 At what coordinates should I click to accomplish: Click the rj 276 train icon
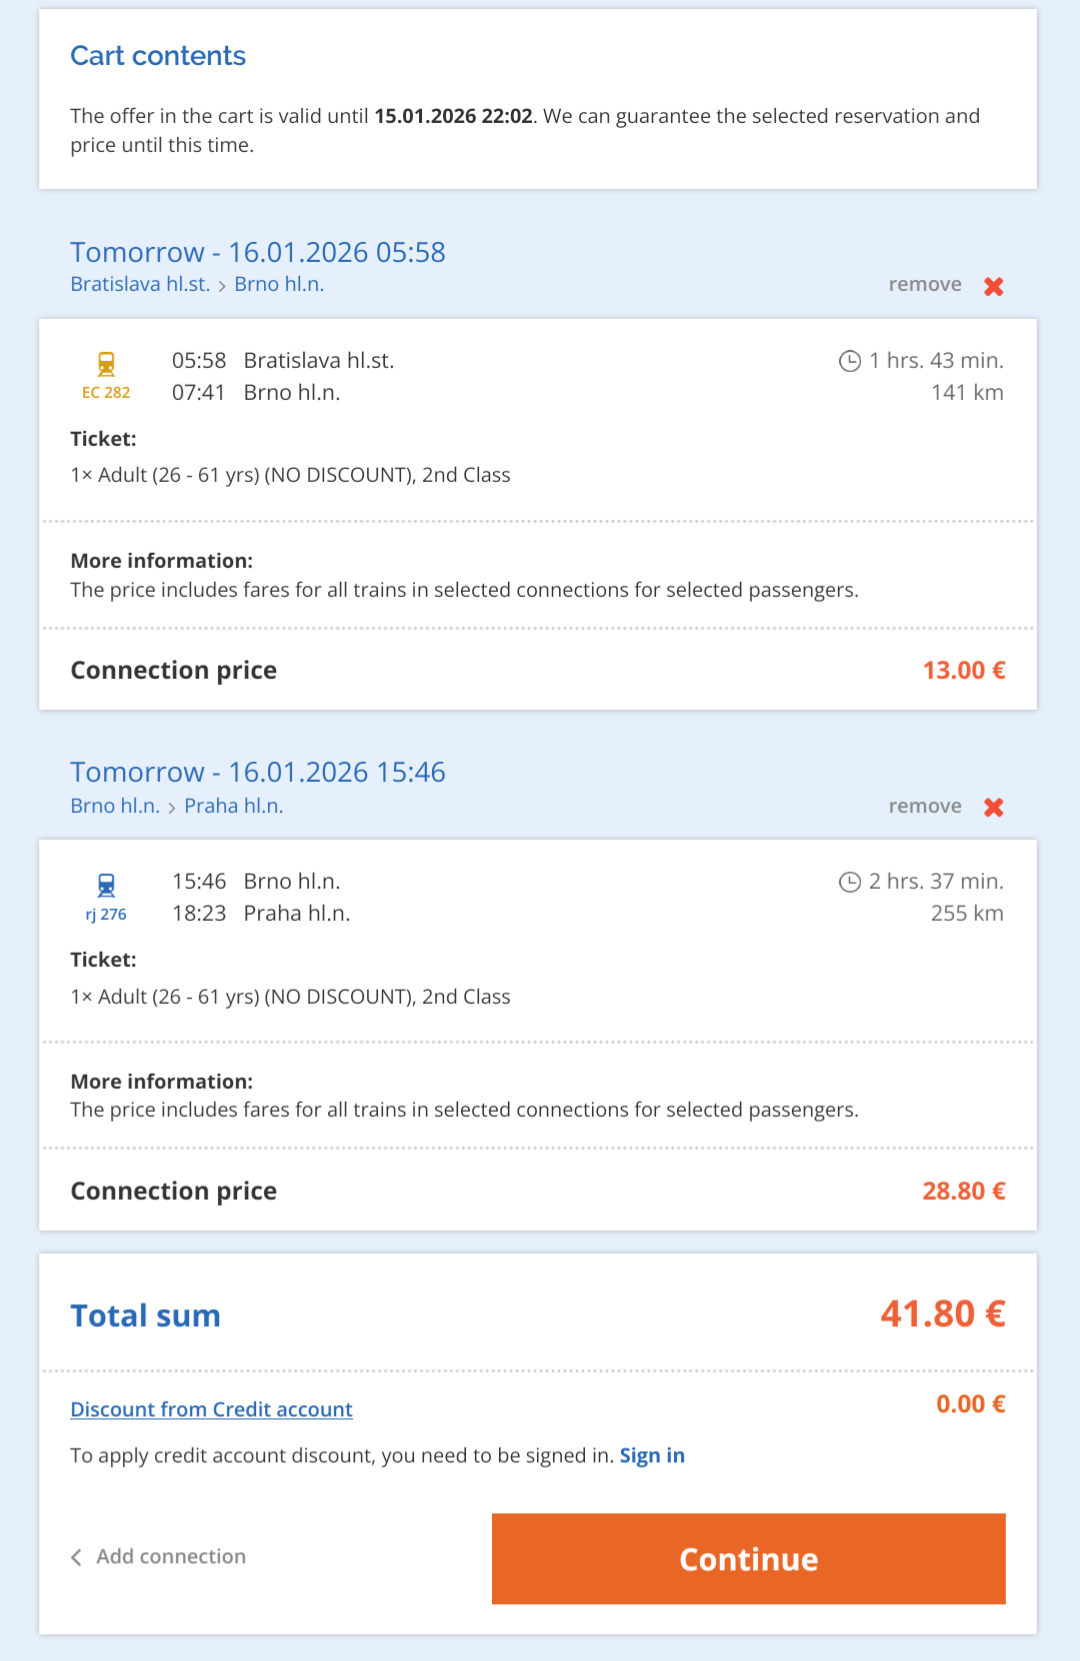click(x=106, y=885)
